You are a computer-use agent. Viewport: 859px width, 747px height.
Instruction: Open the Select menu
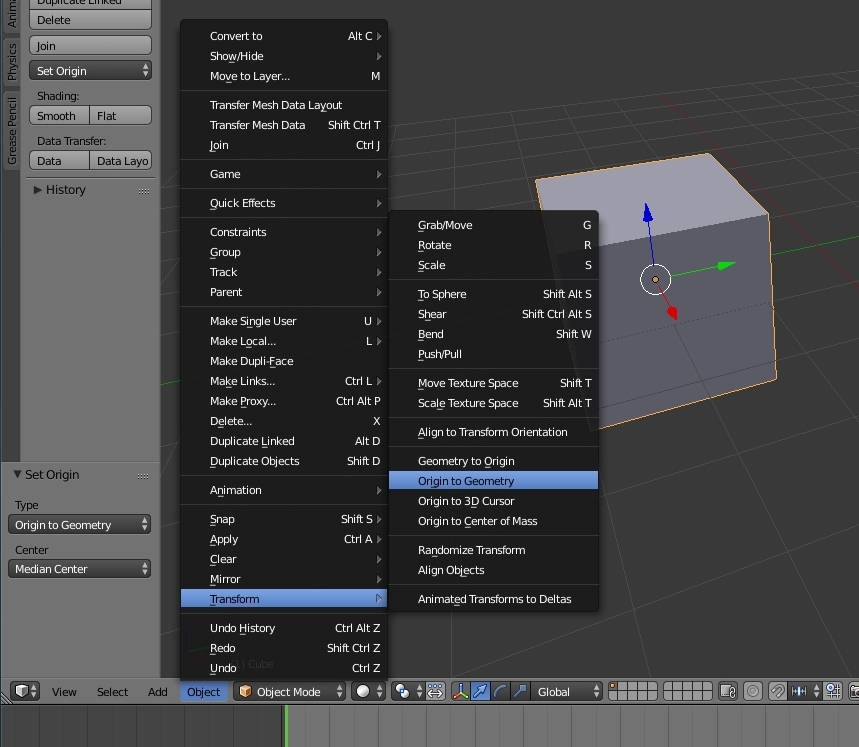pyautogui.click(x=112, y=692)
